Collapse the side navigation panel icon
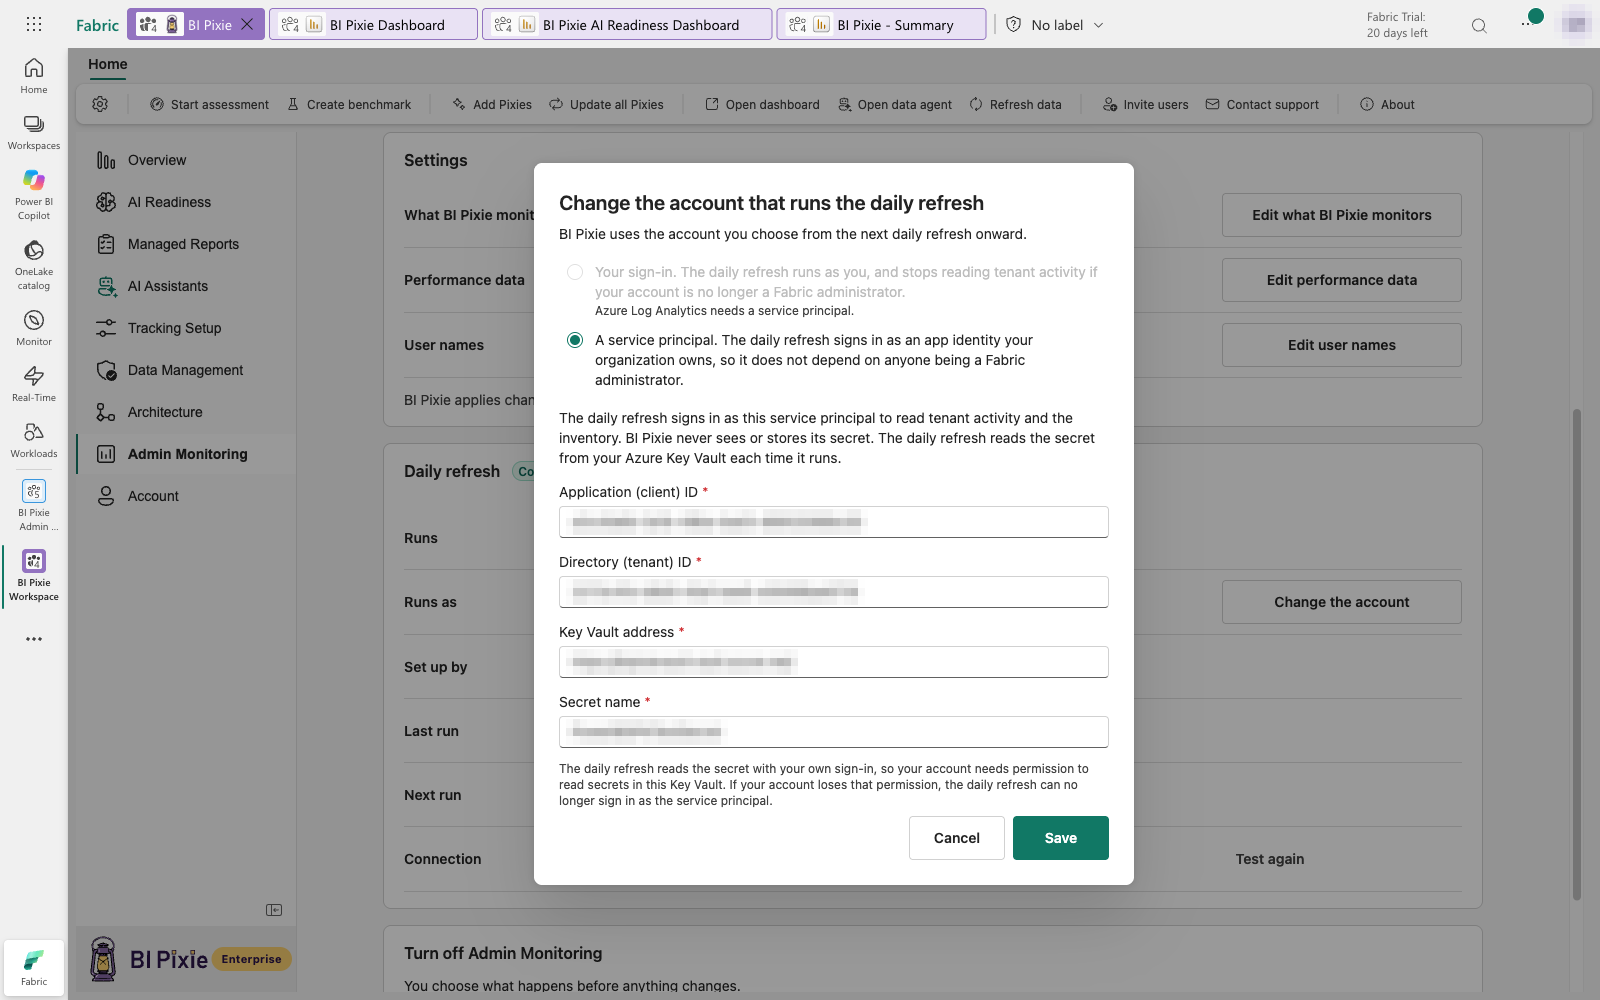This screenshot has width=1600, height=1000. pos(274,910)
